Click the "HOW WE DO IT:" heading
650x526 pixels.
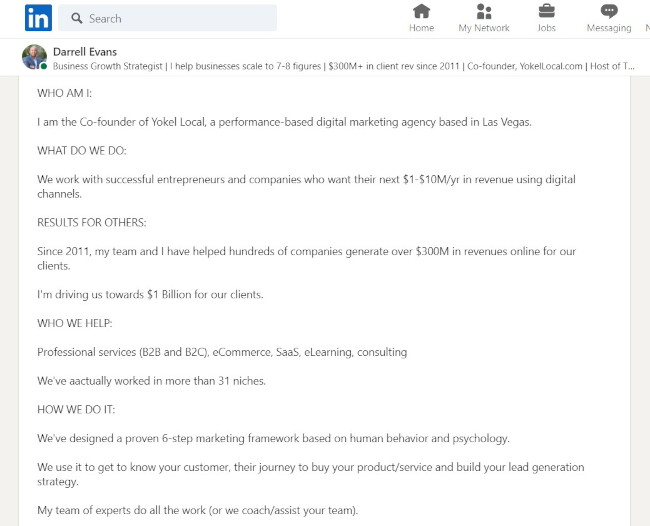coord(76,409)
